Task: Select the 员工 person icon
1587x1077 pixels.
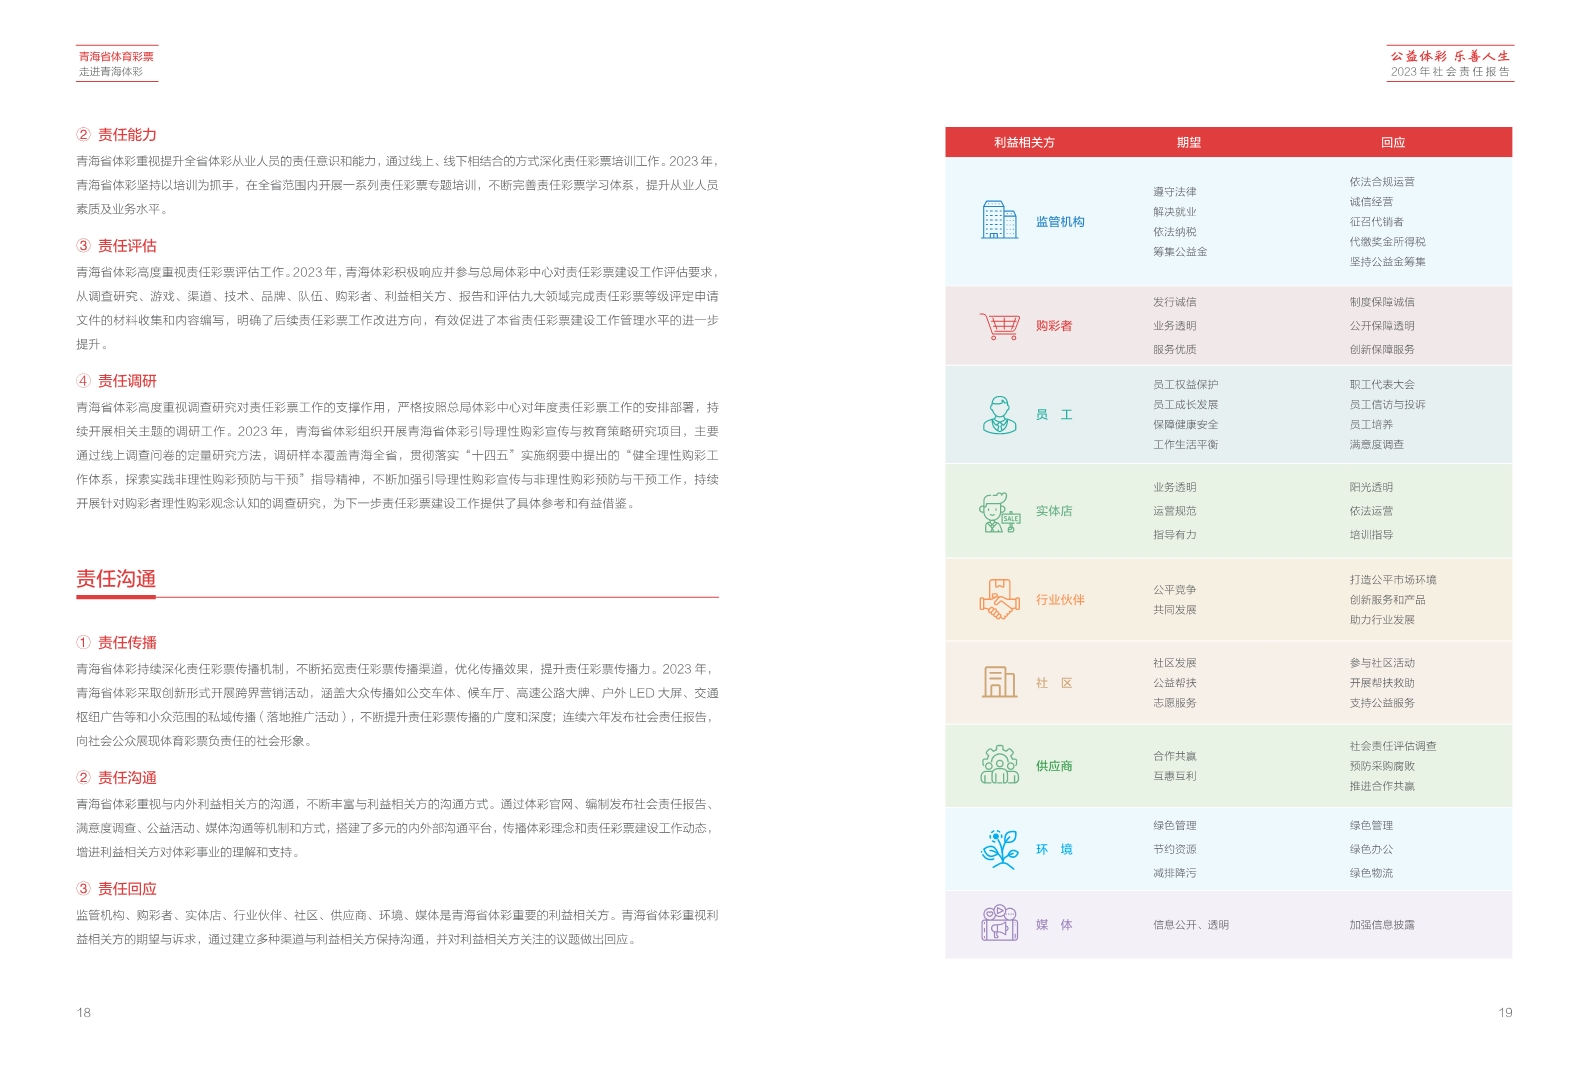Action: 999,415
